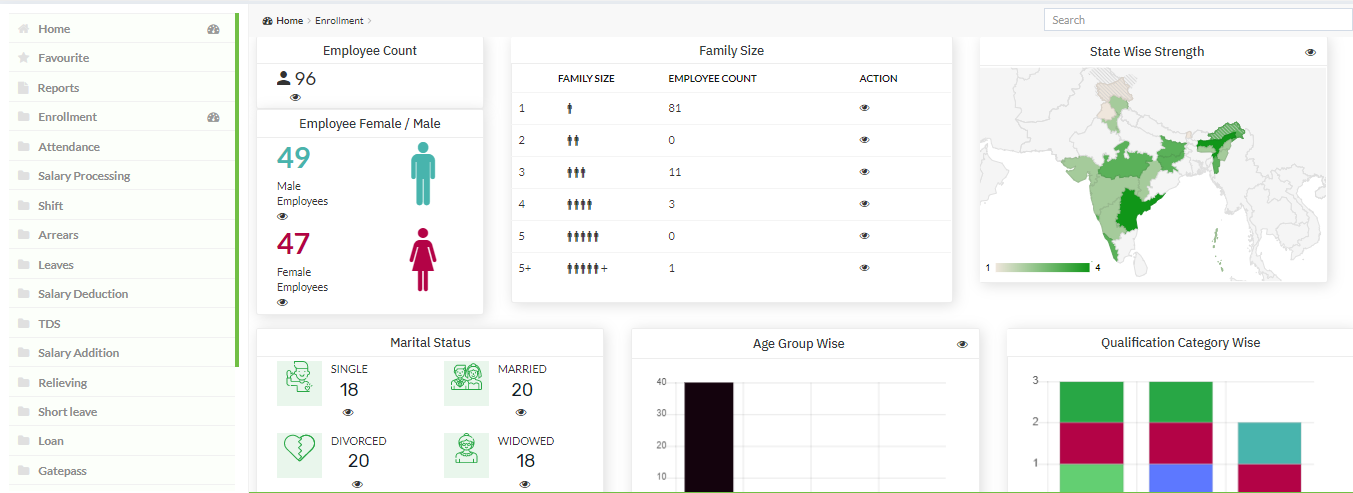Screen dimensions: 1353x493
Task: Open the Enrollment dashboard gauge icon in sidebar
Action: (x=213, y=117)
